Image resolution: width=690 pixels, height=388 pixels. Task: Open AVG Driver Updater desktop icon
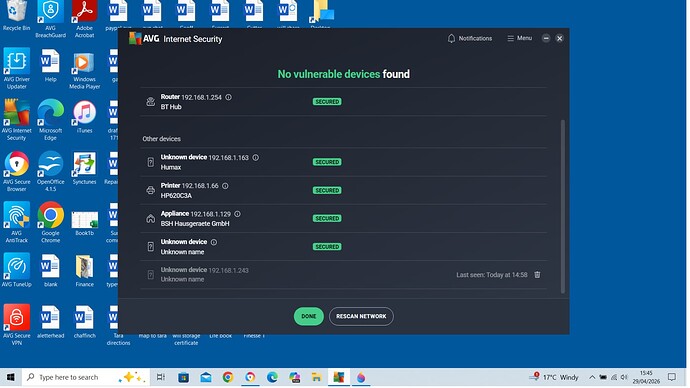[16, 68]
